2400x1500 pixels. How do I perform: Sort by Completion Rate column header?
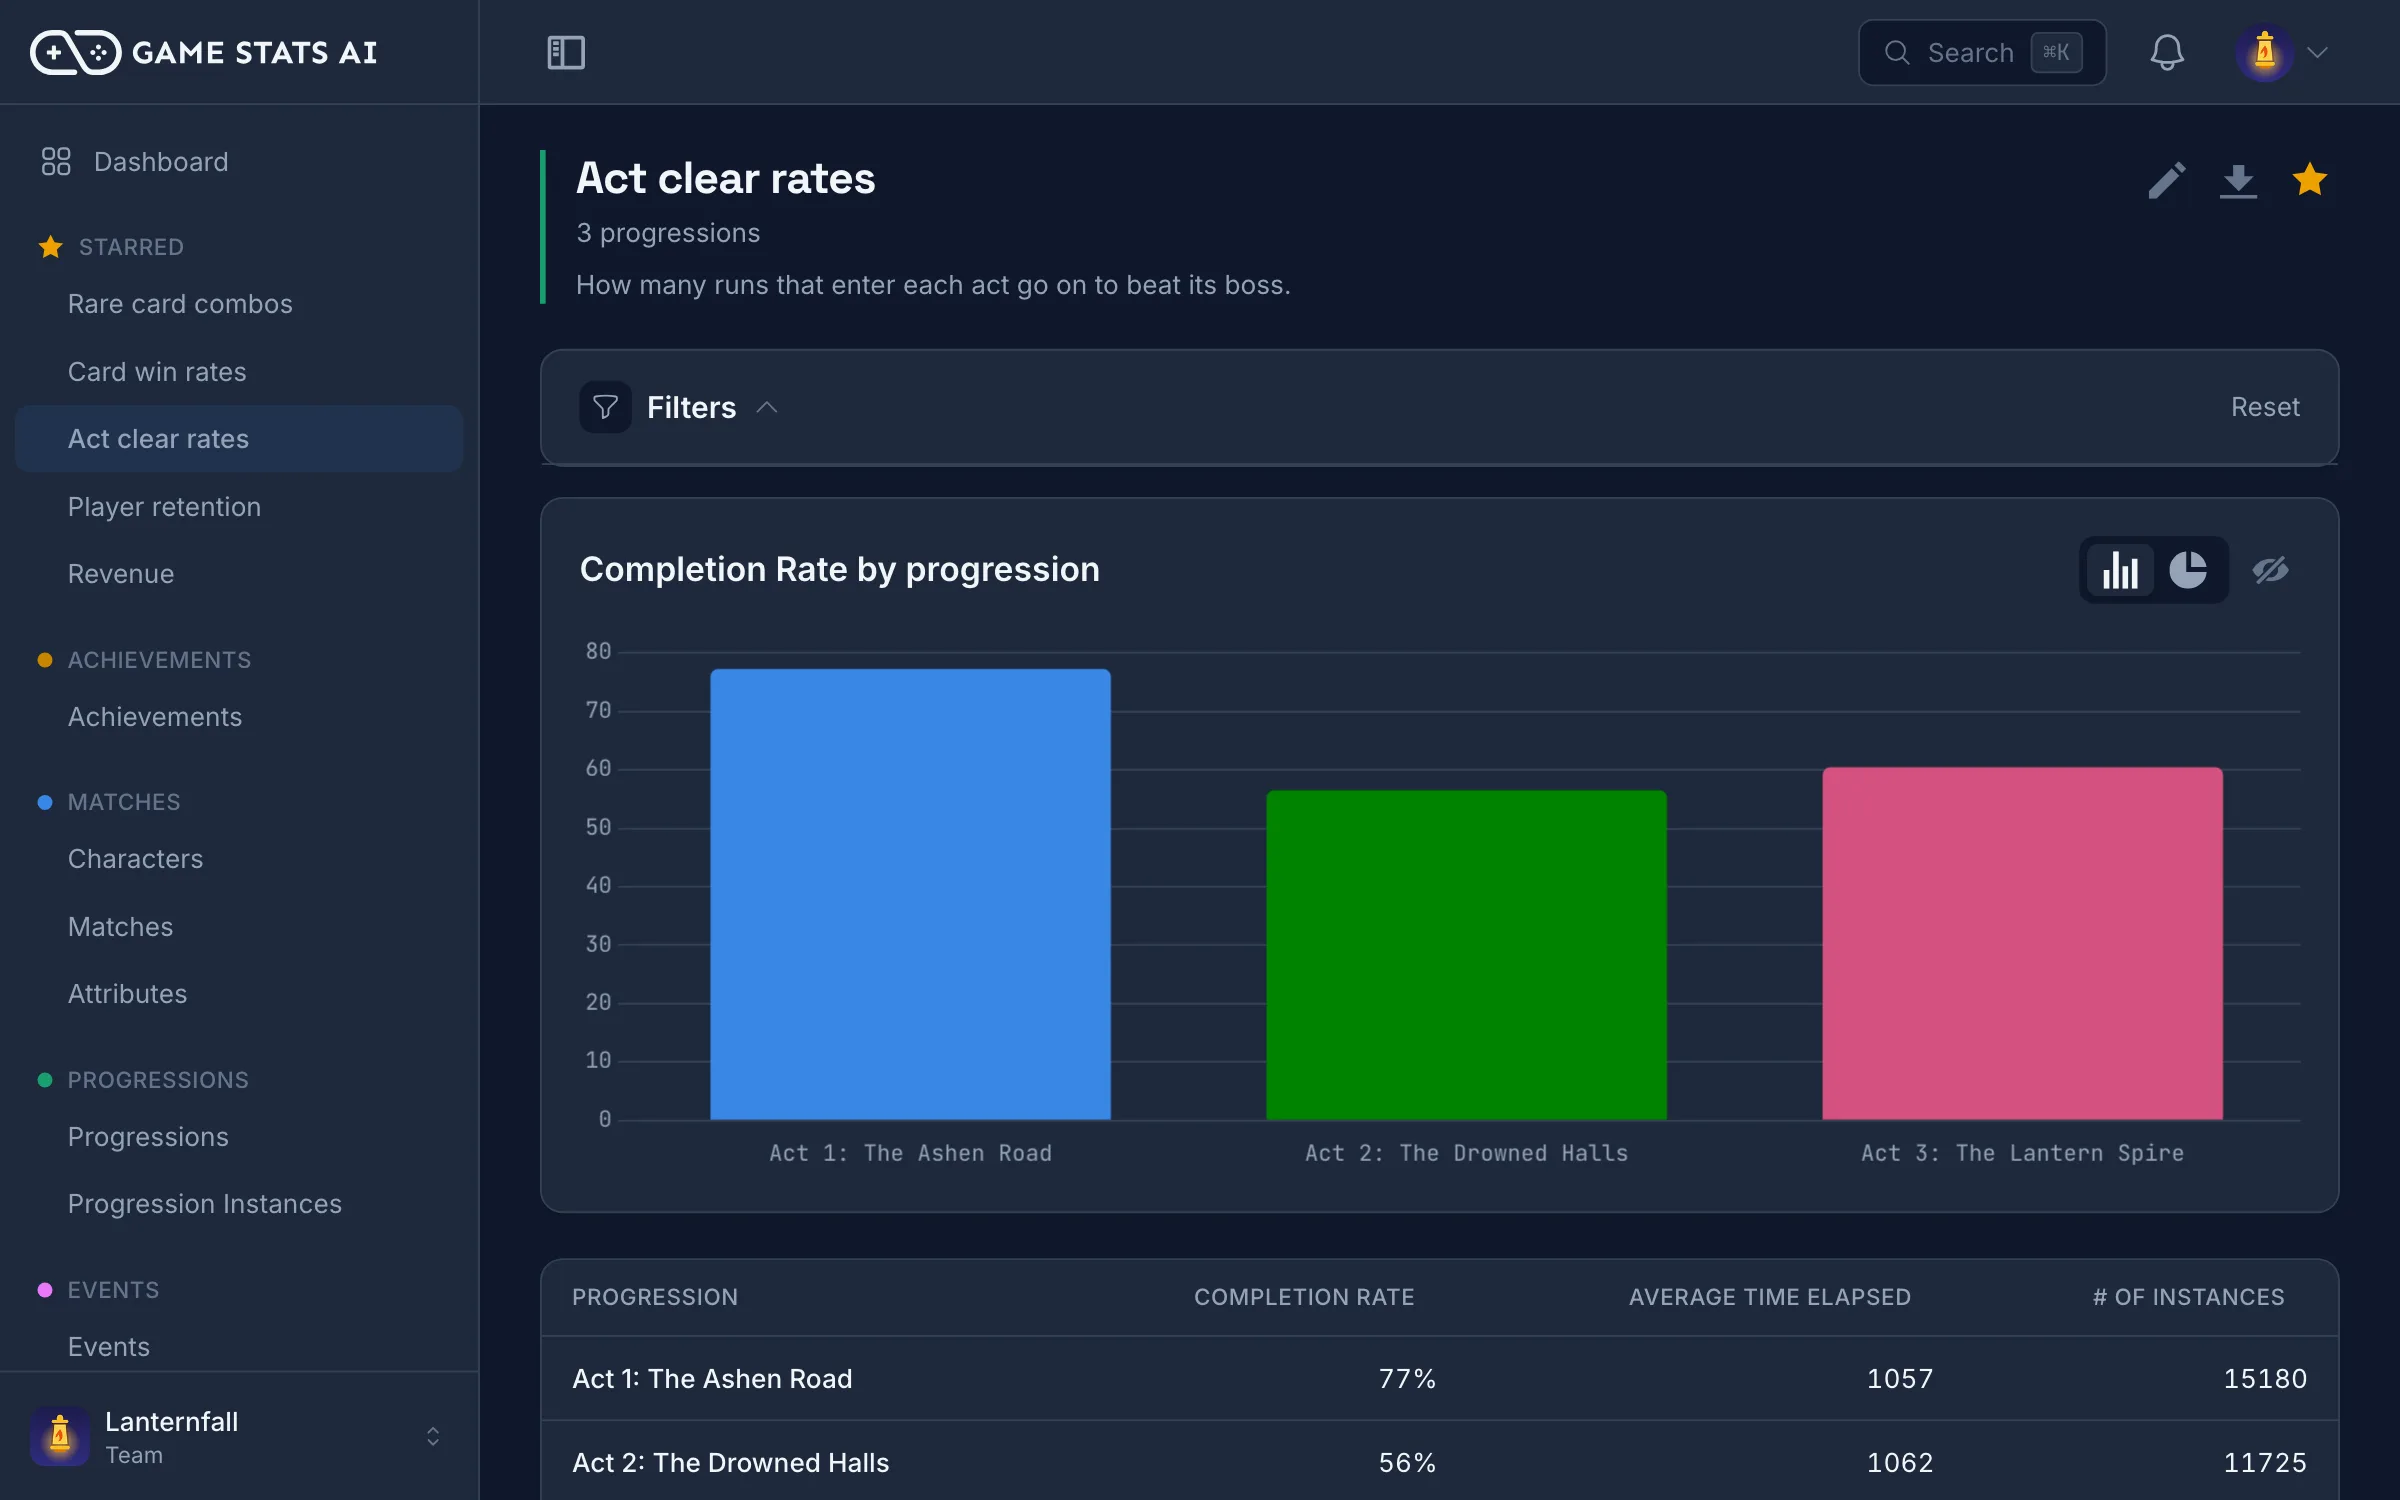[1304, 1297]
